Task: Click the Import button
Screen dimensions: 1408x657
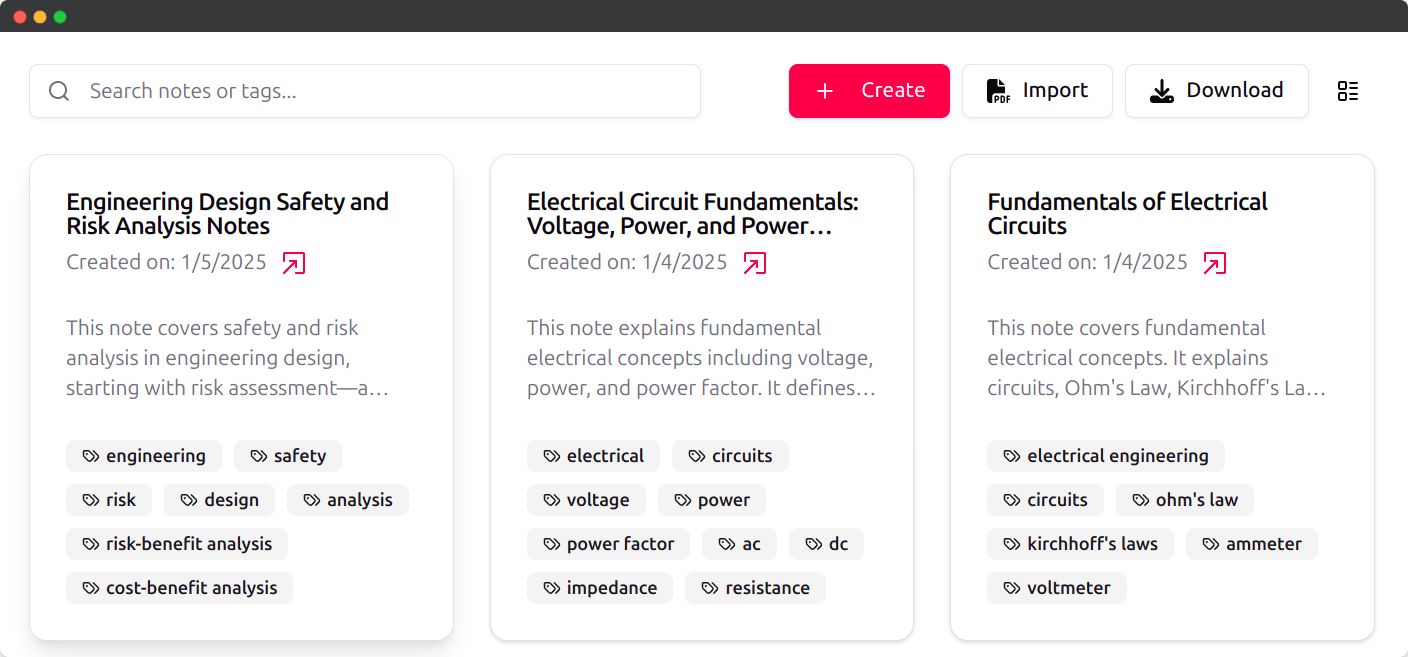Action: (1037, 91)
